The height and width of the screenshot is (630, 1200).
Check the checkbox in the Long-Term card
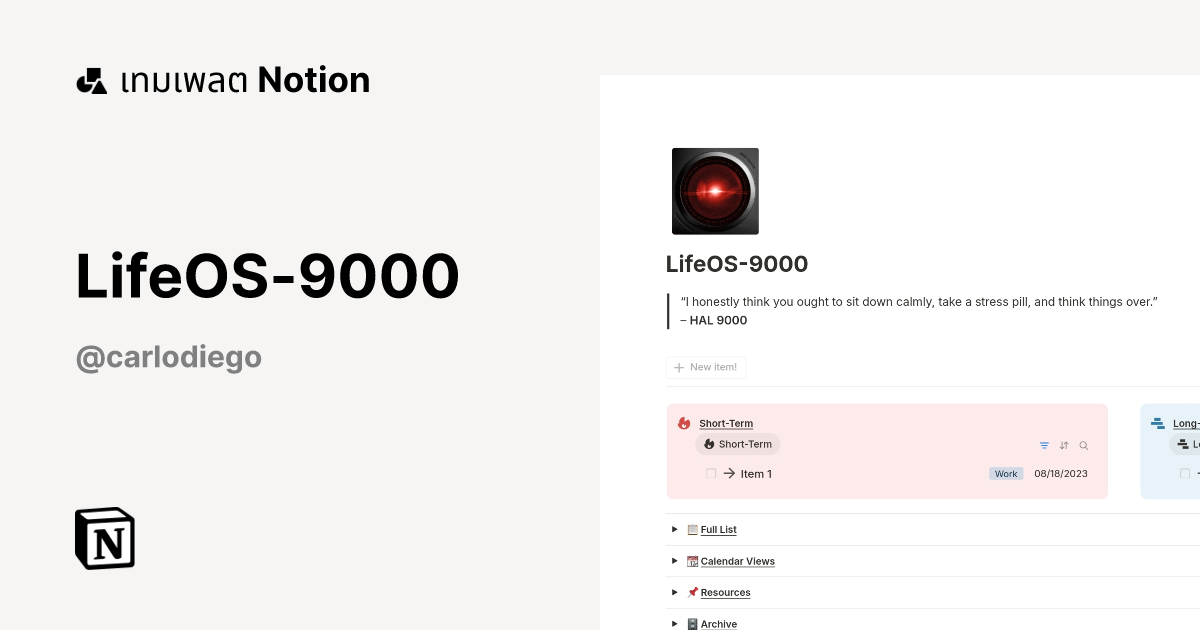pyautogui.click(x=1184, y=473)
